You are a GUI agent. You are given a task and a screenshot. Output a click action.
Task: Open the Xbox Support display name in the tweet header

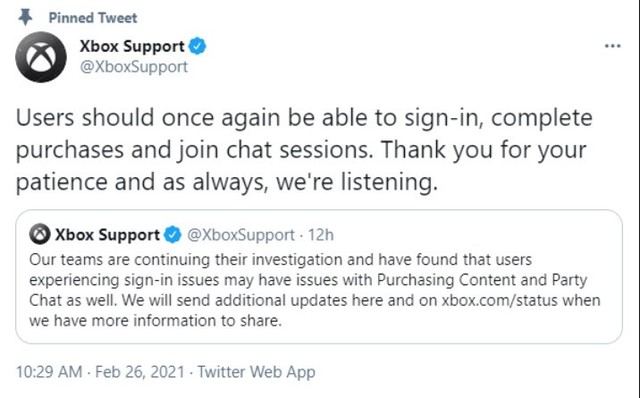pos(132,46)
